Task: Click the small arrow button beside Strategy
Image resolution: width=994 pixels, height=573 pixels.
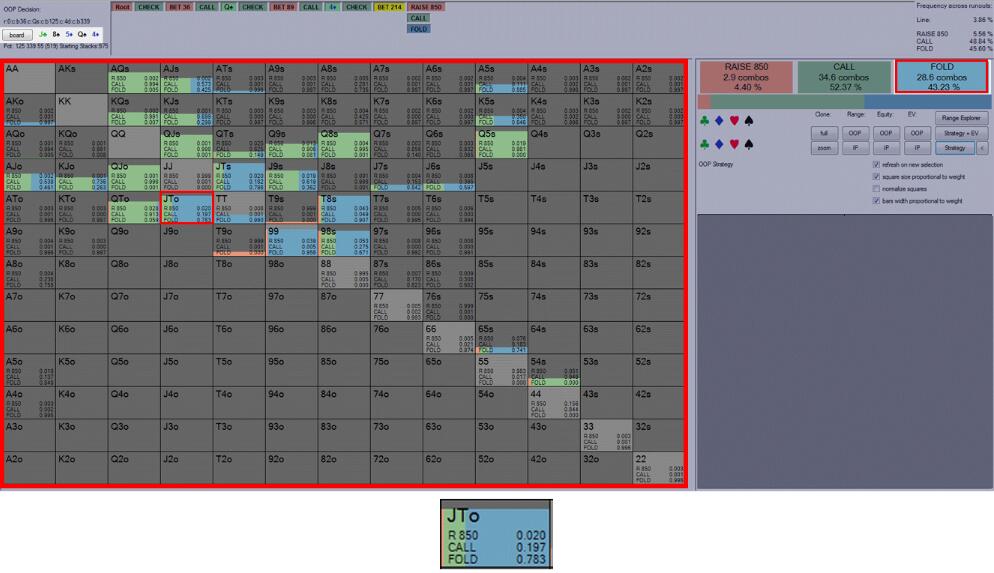Action: tap(982, 148)
